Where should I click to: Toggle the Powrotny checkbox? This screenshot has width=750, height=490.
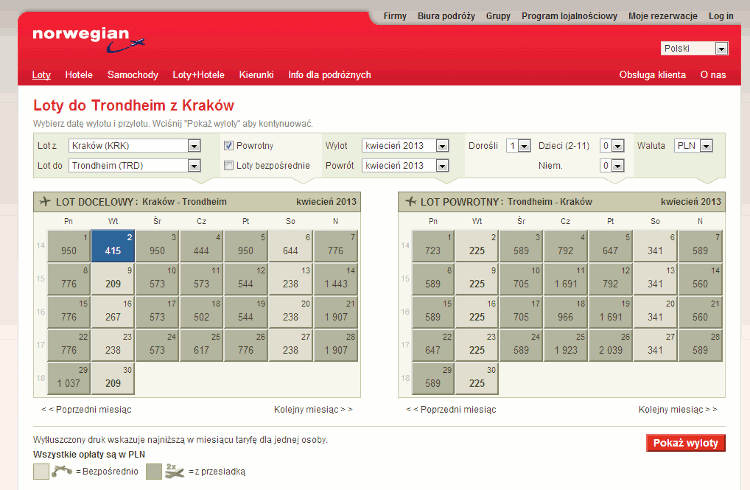pyautogui.click(x=229, y=145)
